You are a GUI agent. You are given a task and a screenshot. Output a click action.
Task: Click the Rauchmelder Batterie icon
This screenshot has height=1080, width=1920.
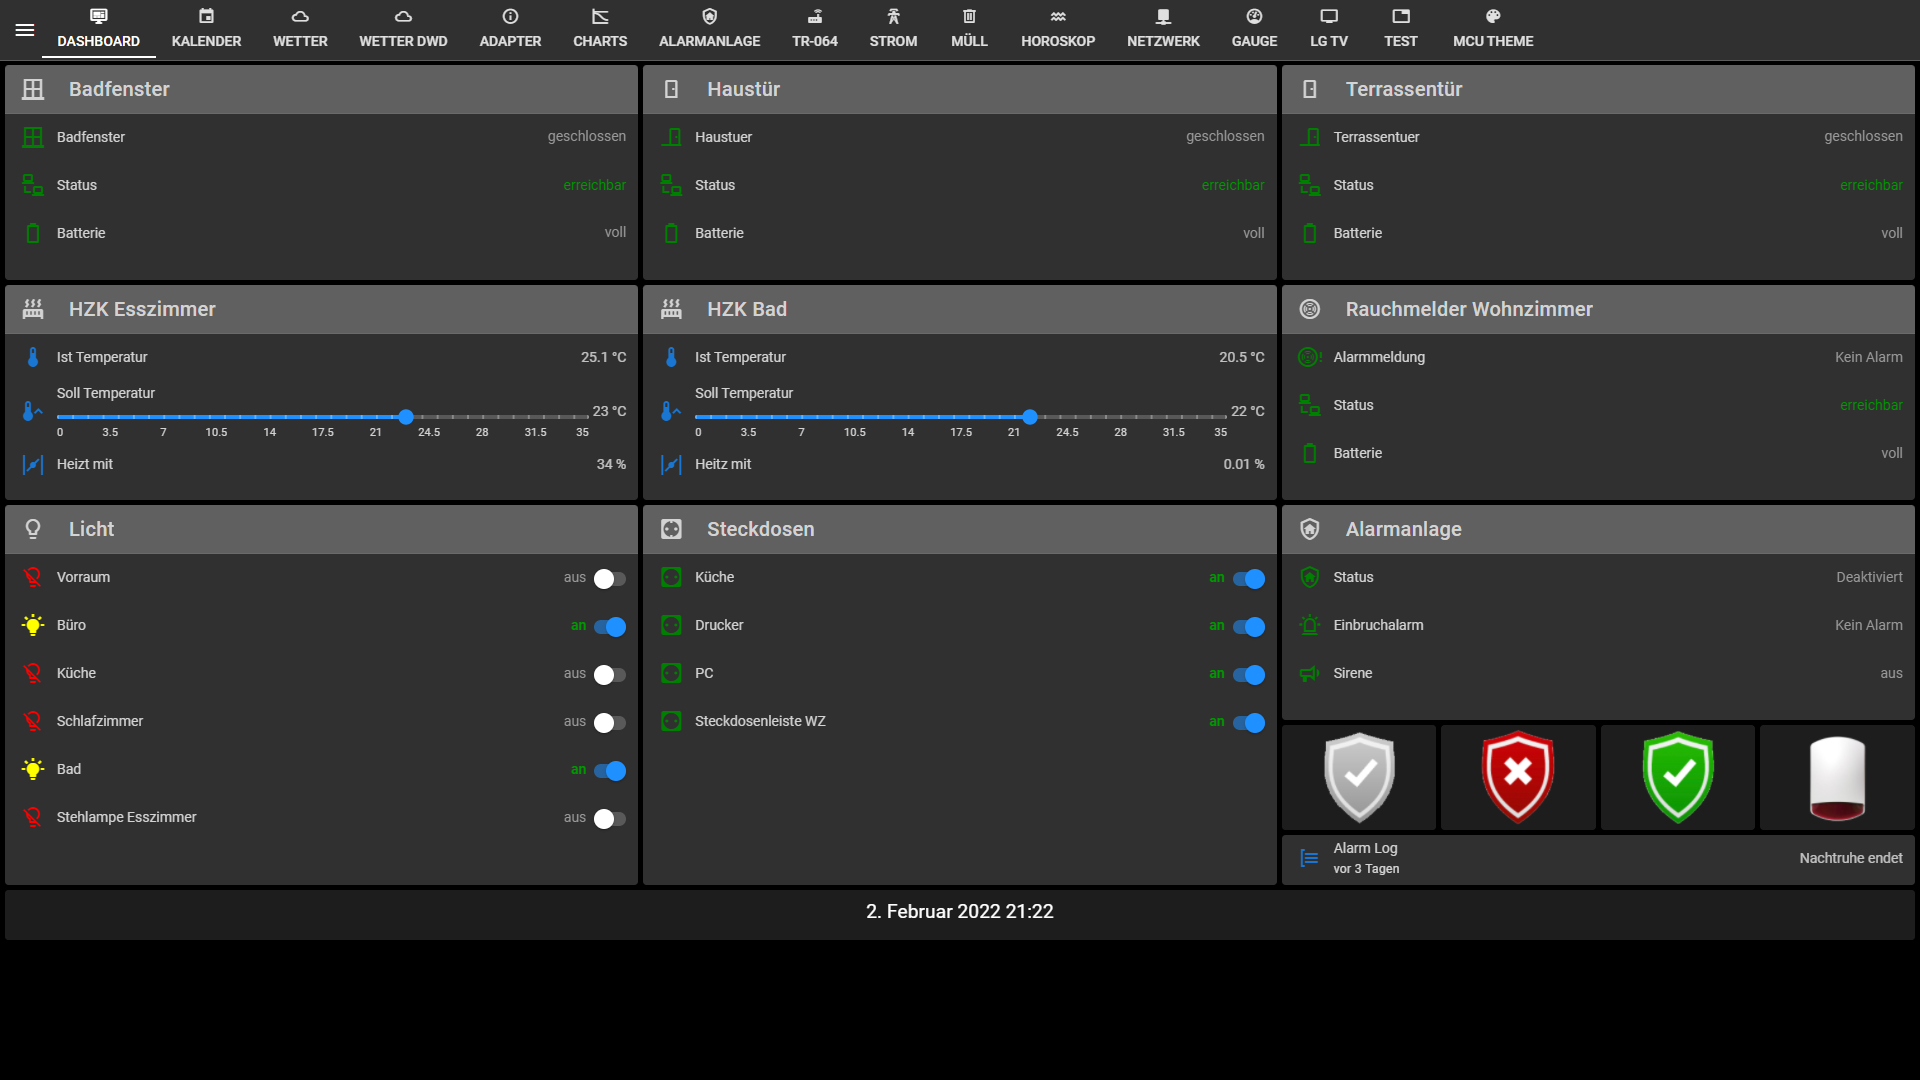coord(1309,453)
